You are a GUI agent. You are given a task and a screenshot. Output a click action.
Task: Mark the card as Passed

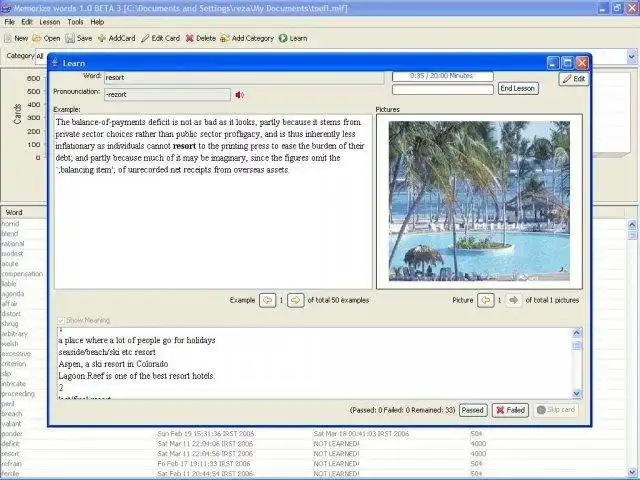click(473, 410)
